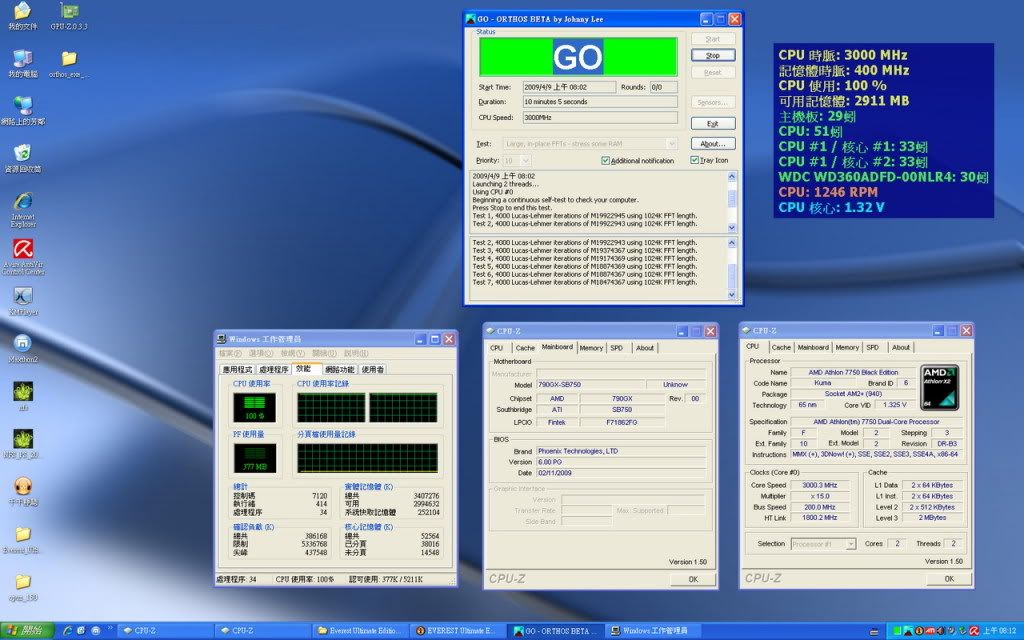Open the Maxthon2 browser icon
Screen dimensions: 1024x640
pos(22,344)
